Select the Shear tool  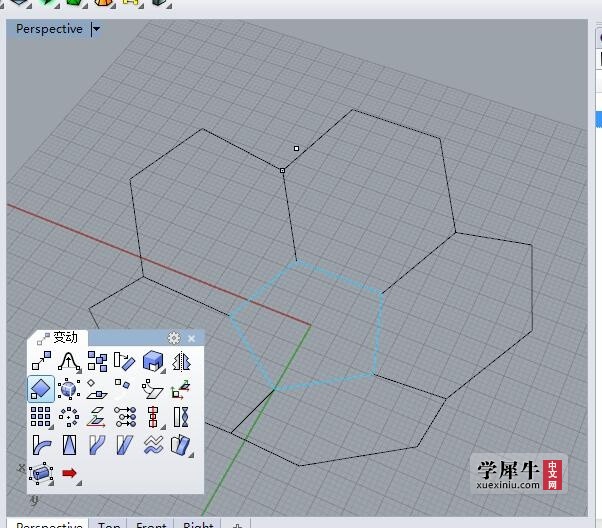pos(125,445)
